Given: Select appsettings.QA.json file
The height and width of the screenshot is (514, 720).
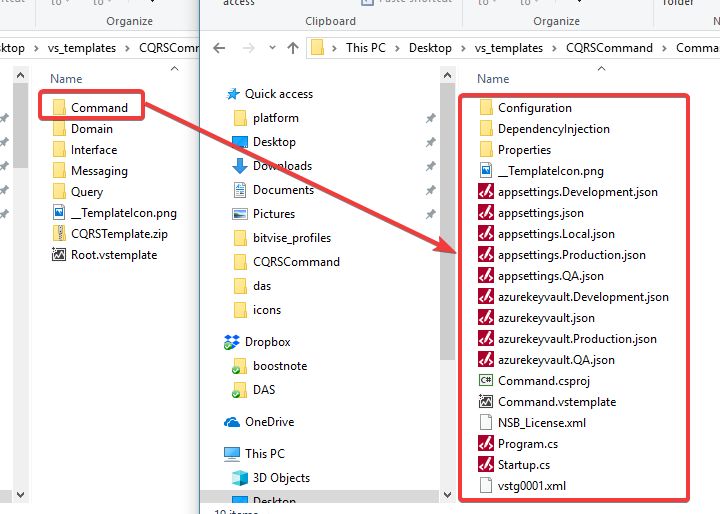Looking at the screenshot, I should pyautogui.click(x=541, y=276).
